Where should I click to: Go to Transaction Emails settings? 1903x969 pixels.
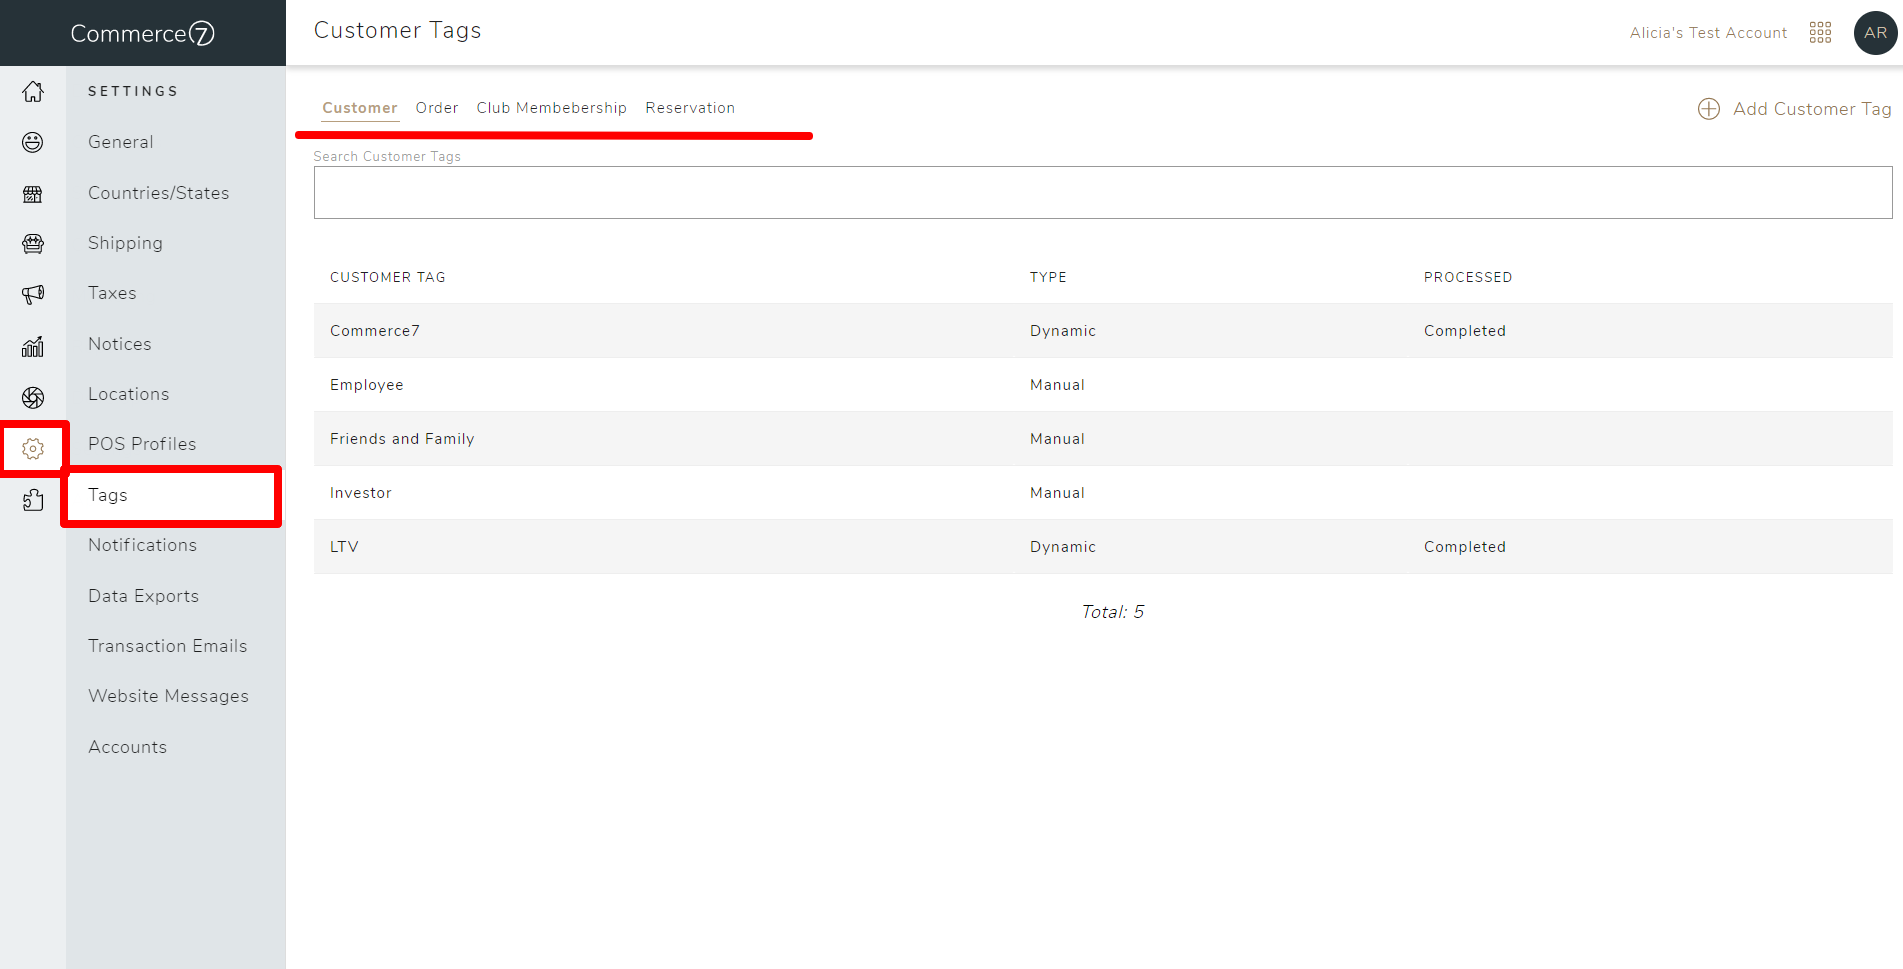click(x=167, y=645)
